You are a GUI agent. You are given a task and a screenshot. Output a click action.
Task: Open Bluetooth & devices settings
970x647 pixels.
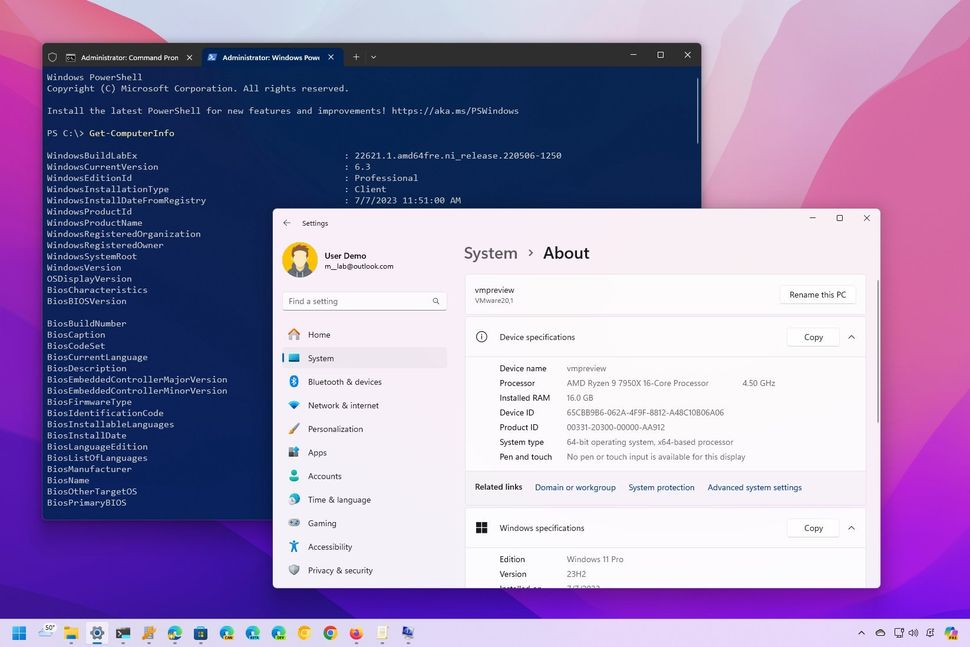tap(344, 381)
